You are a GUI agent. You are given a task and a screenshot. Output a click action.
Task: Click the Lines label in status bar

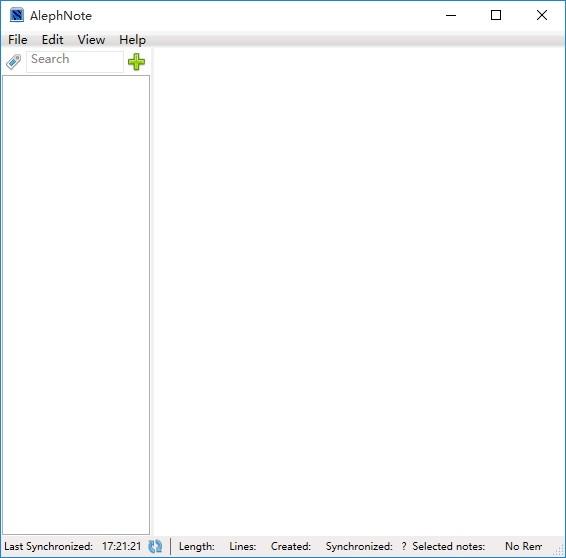(243, 546)
